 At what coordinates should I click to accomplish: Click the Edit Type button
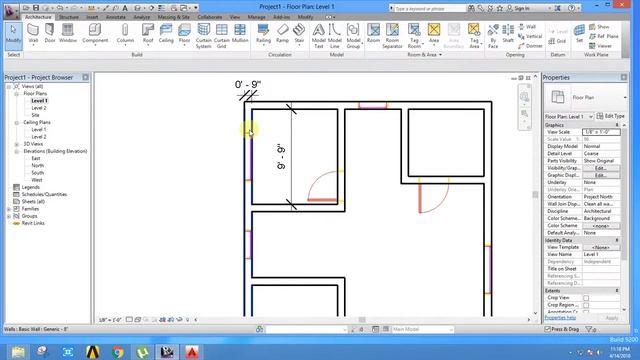pyautogui.click(x=611, y=116)
